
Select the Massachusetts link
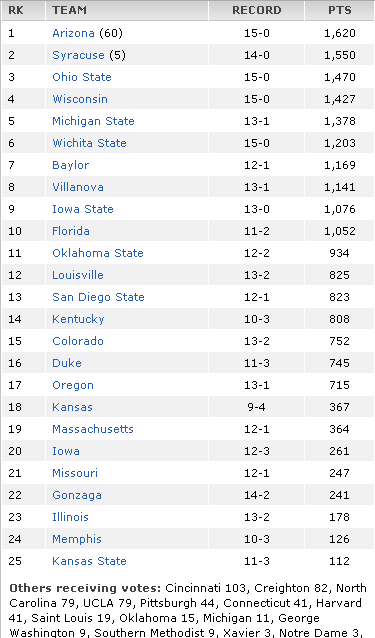pyautogui.click(x=93, y=428)
